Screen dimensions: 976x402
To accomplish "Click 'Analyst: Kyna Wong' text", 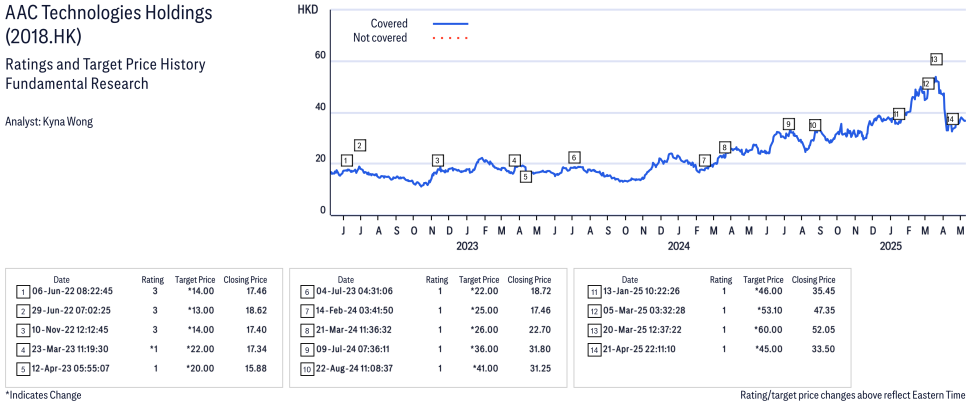I will click(x=49, y=122).
